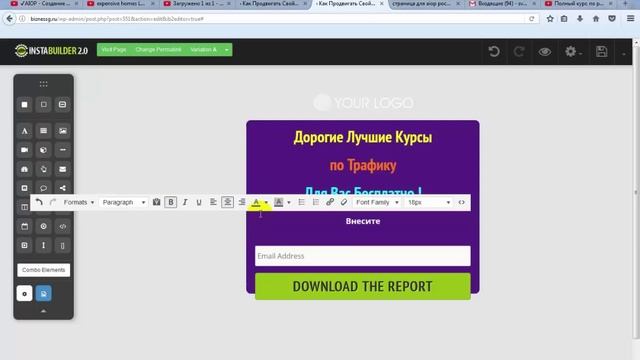Click the DOWNLOAD THE REPORT button
The image size is (640, 360).
(x=362, y=286)
